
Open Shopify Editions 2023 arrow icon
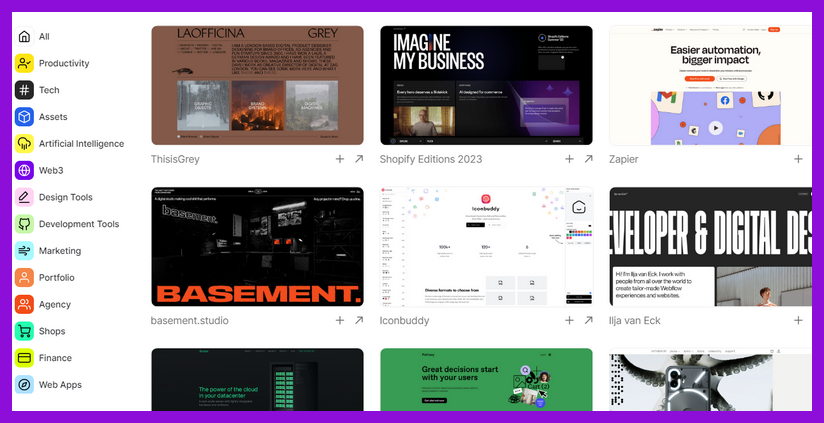[589, 159]
